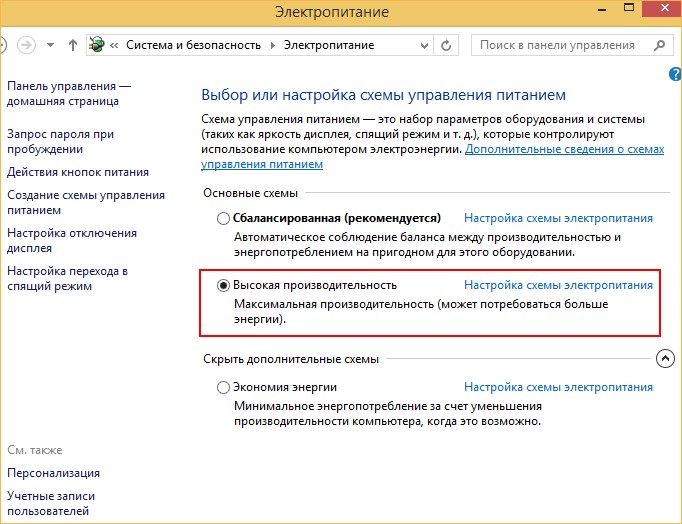
Task: Open Настройка схемы электропитания for Экономия энергии
Action: (x=558, y=387)
